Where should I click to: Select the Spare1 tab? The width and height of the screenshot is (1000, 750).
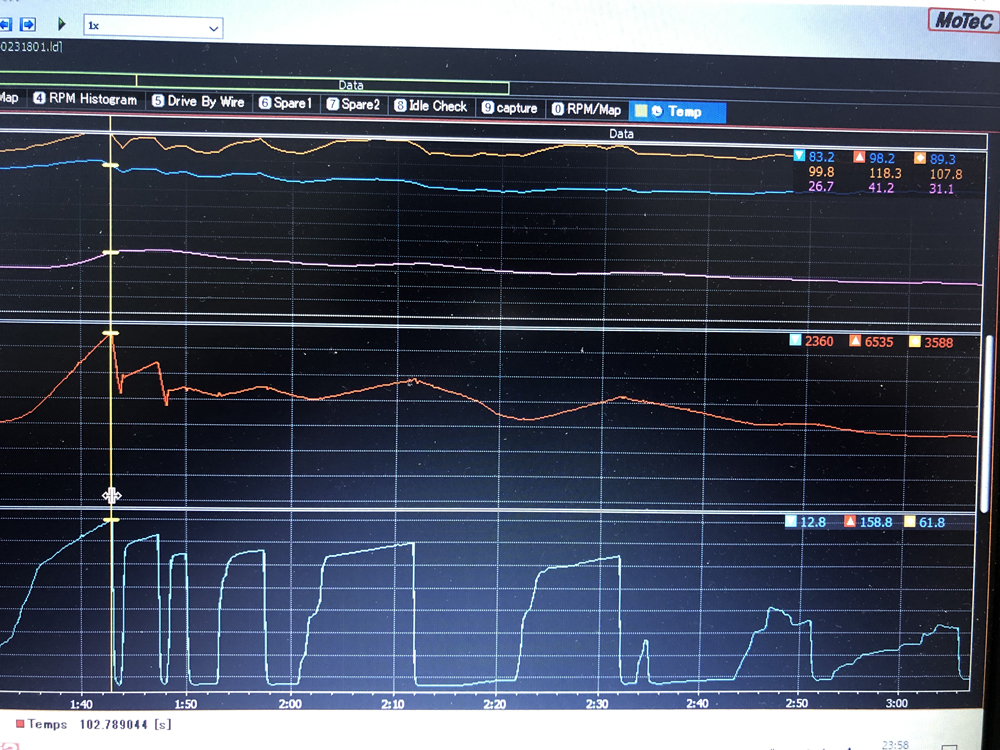click(285, 103)
